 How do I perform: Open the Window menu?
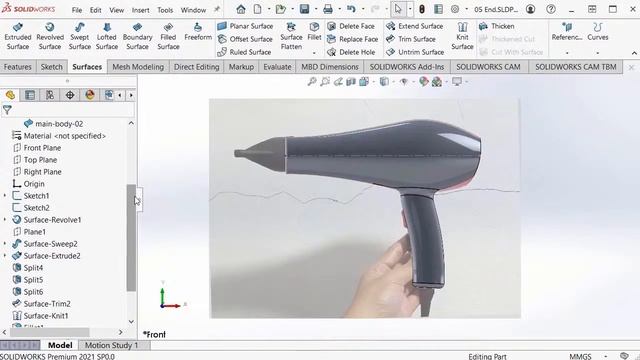pos(193,10)
